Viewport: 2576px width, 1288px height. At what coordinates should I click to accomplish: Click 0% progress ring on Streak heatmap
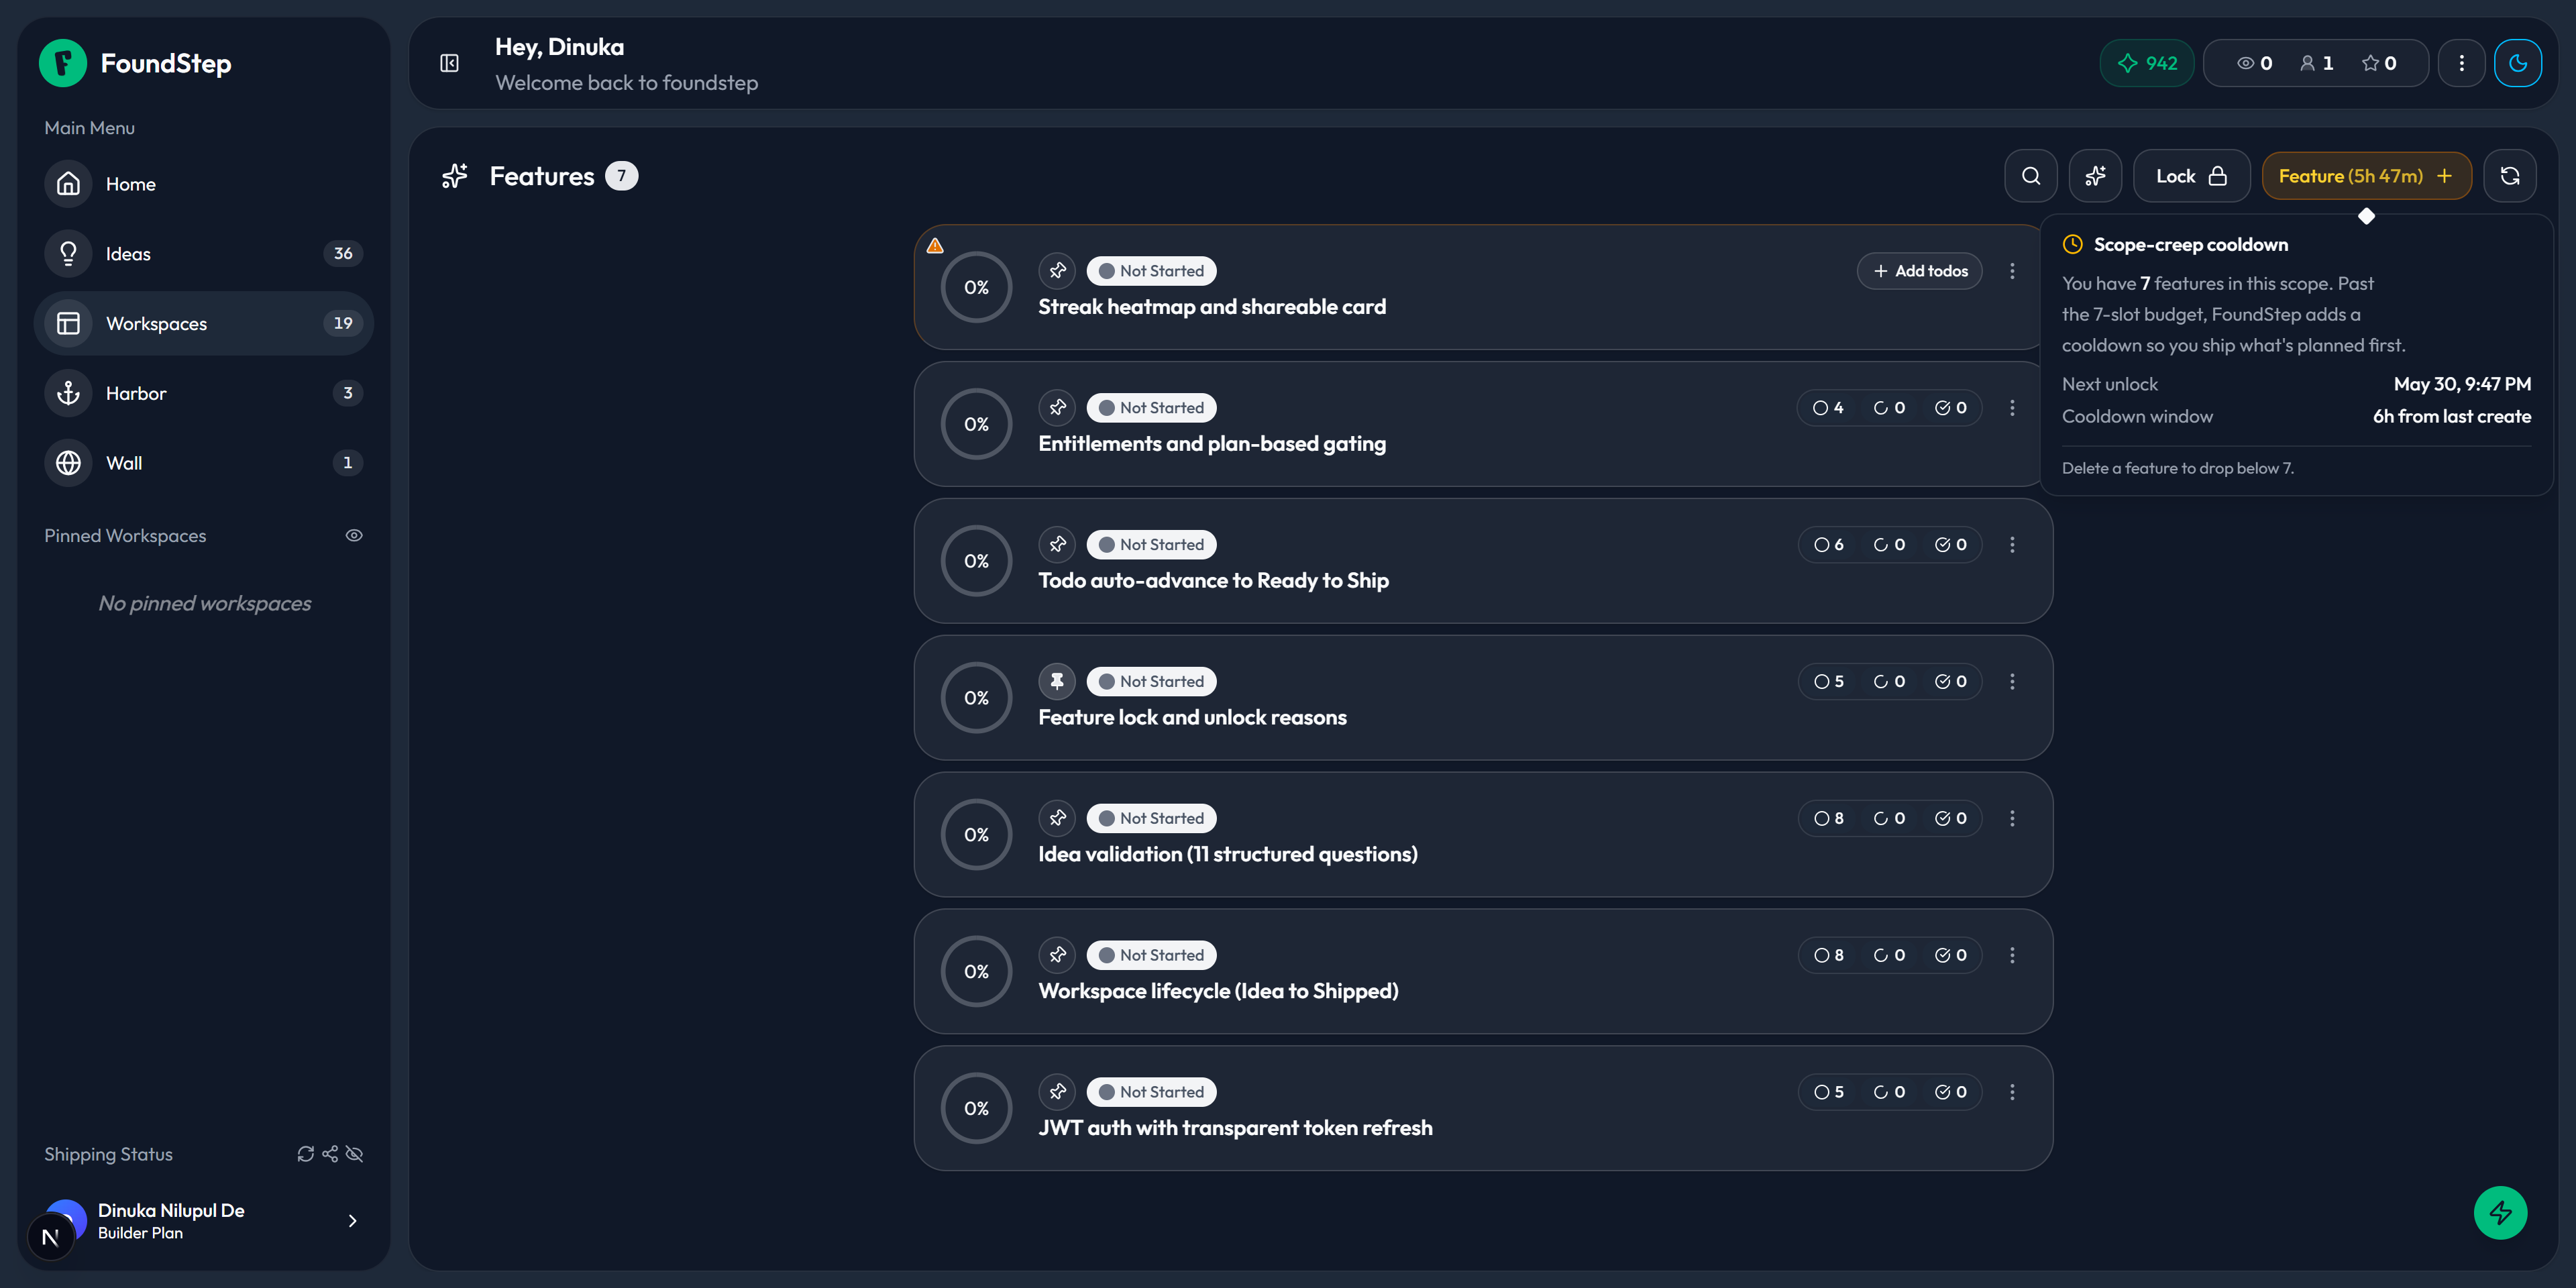pos(976,287)
